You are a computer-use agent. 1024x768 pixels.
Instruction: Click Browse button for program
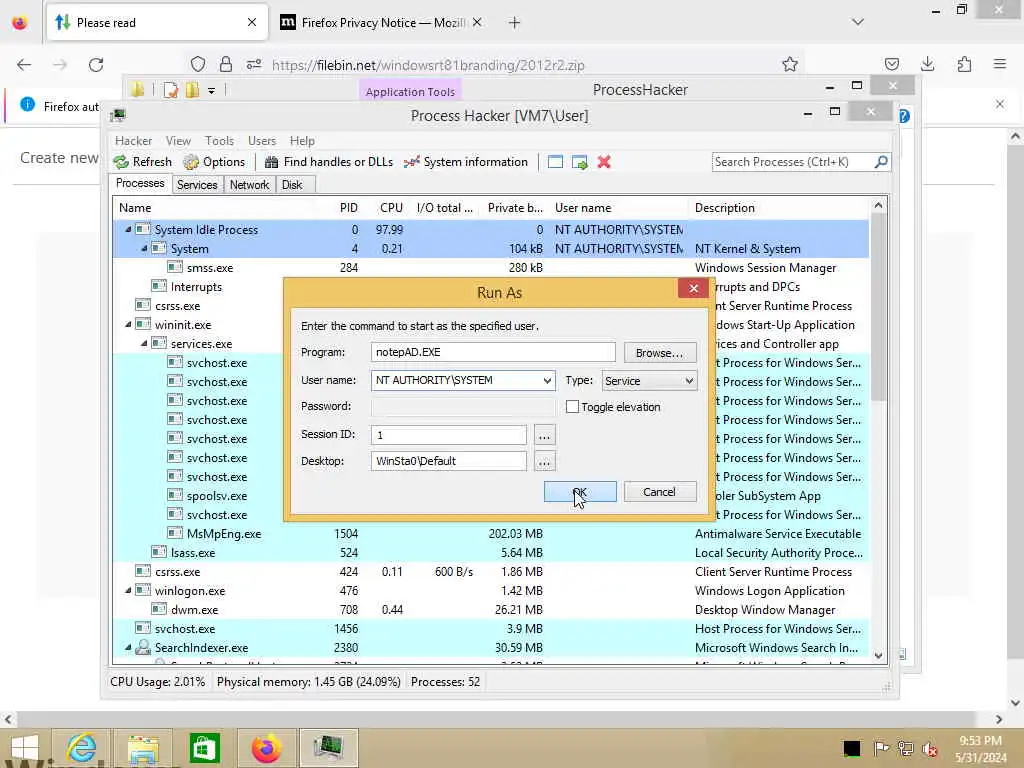pyautogui.click(x=660, y=353)
